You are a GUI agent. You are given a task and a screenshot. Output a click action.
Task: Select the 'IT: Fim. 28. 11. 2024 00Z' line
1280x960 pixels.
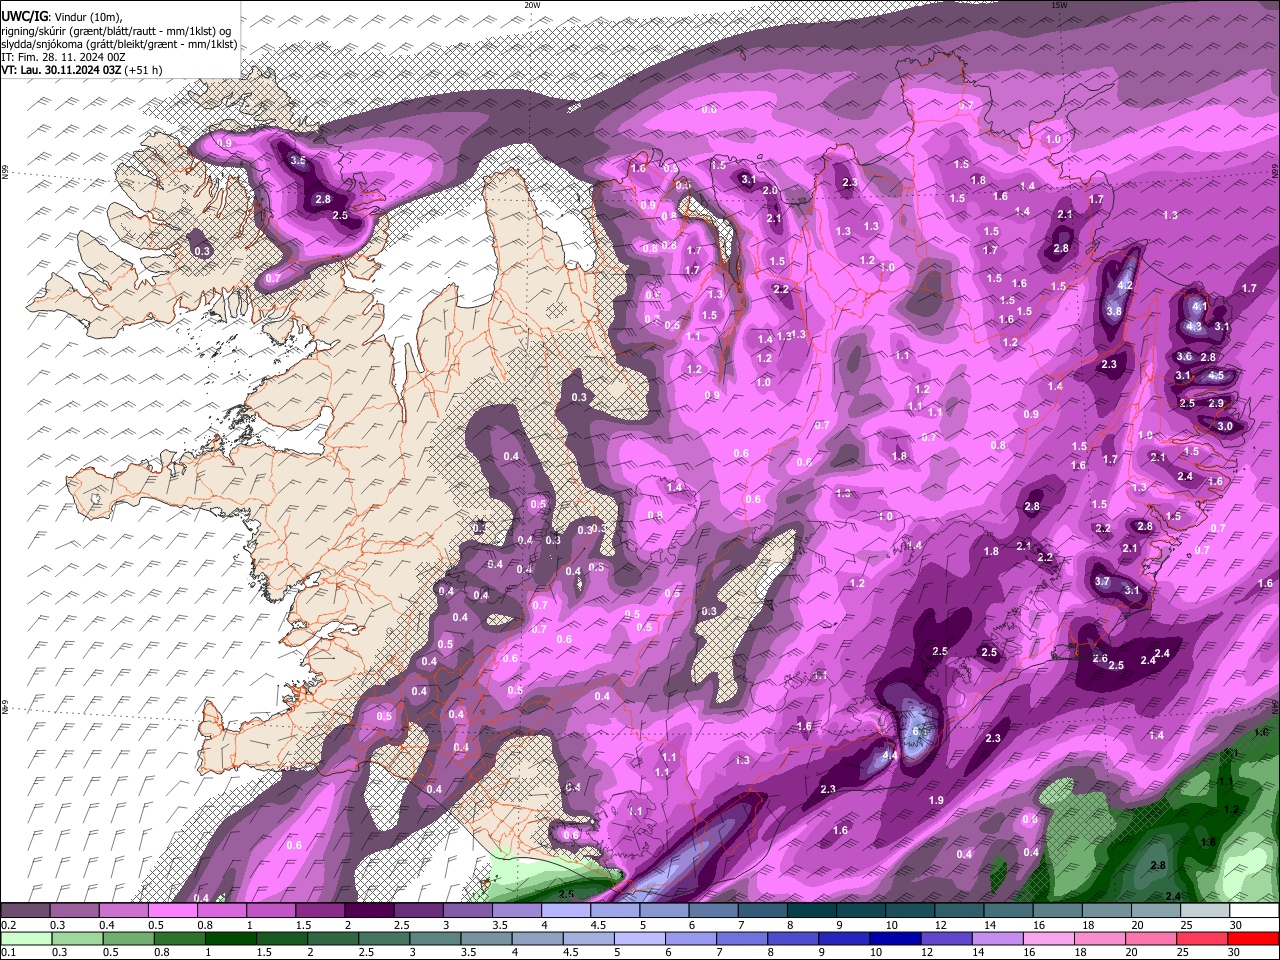coord(64,57)
